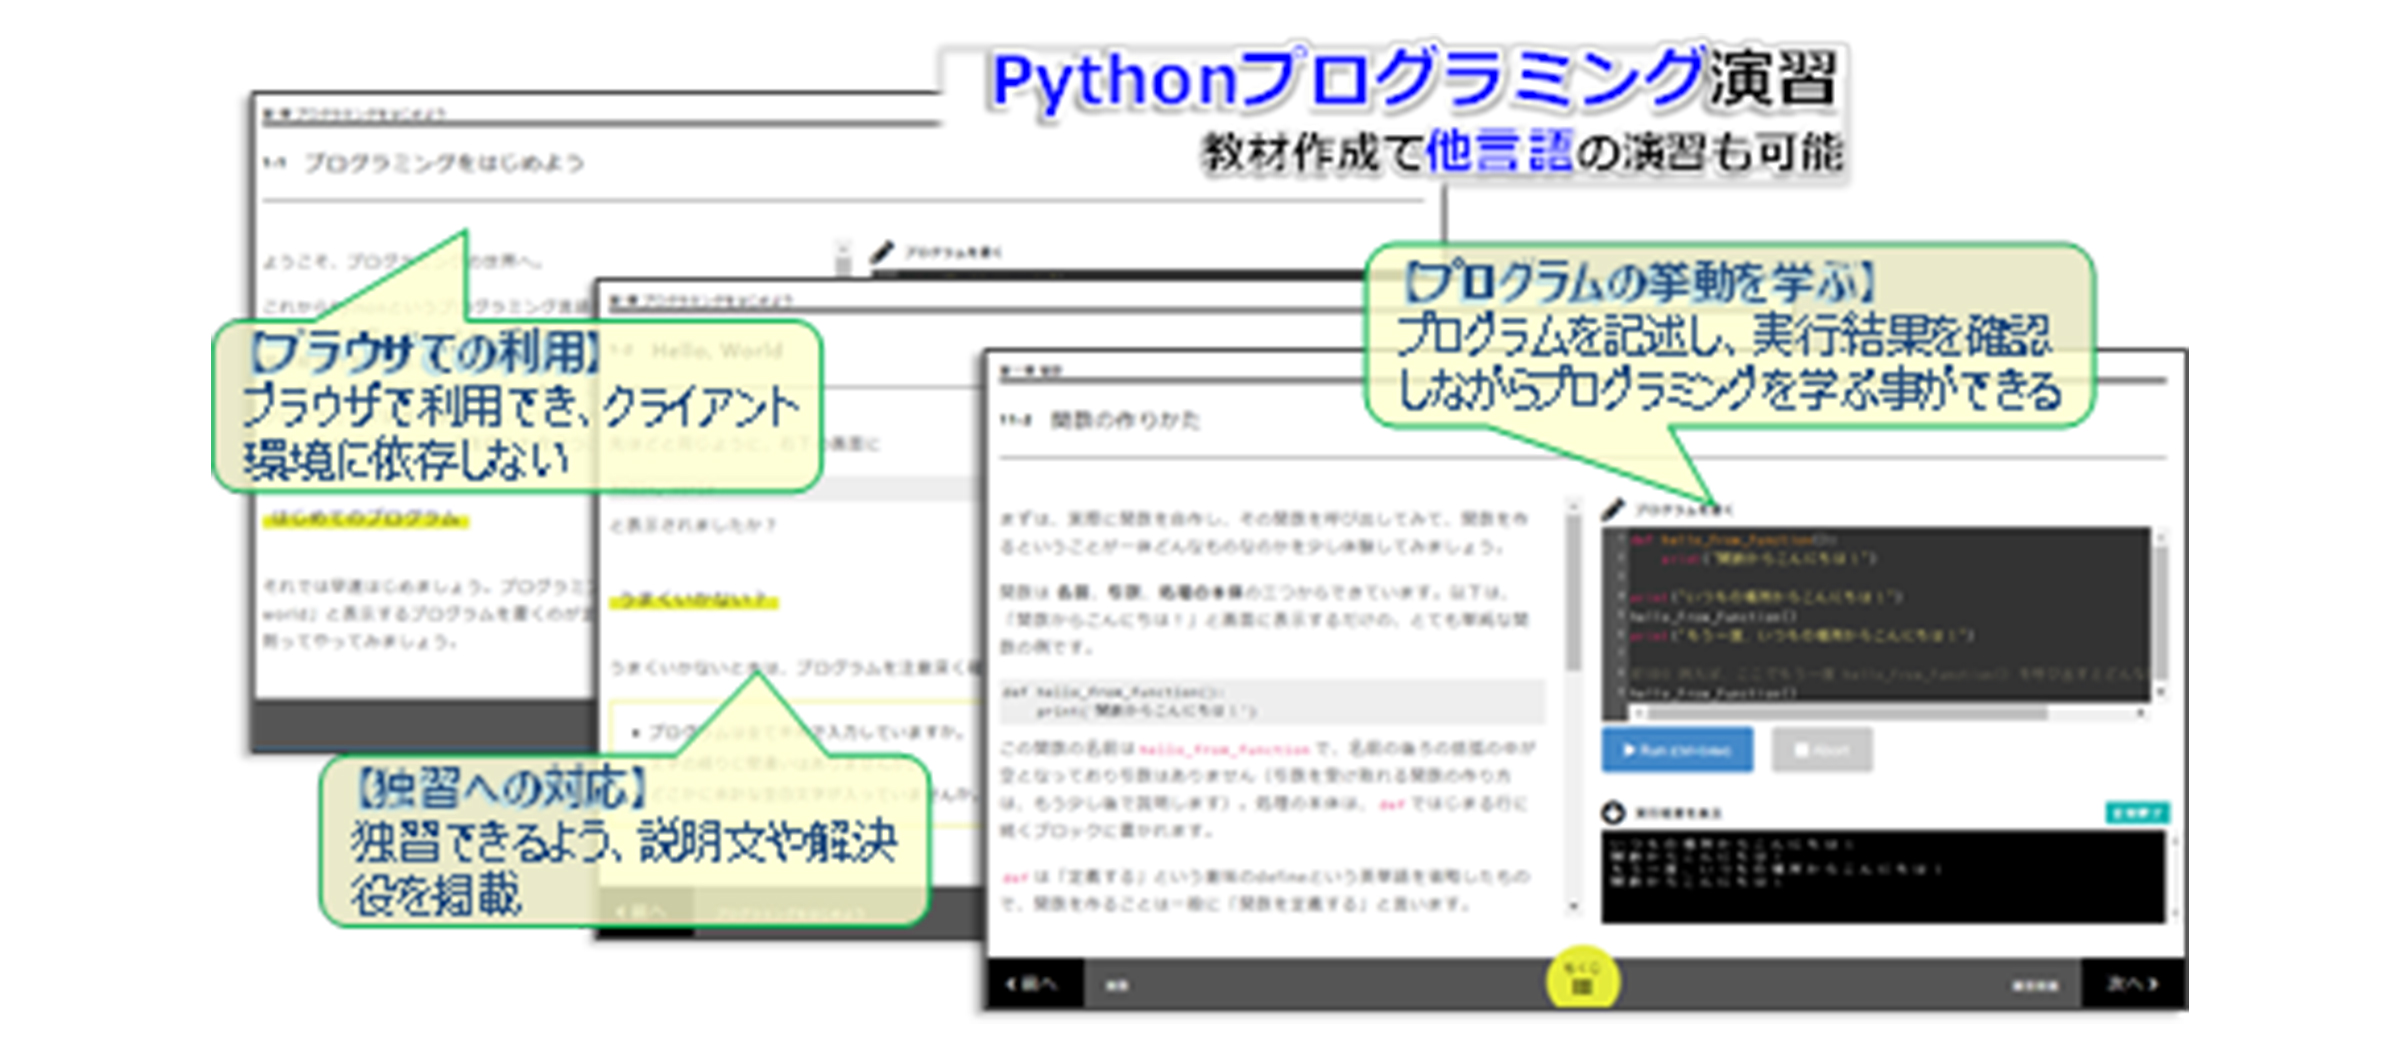Click the chapter breadcrumb link in the front window

pos(1030,371)
